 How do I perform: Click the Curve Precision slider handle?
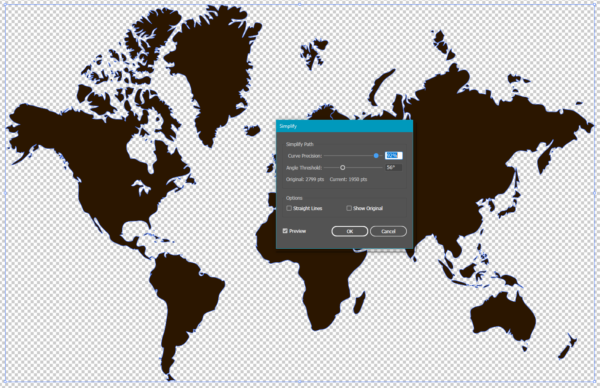click(x=376, y=155)
